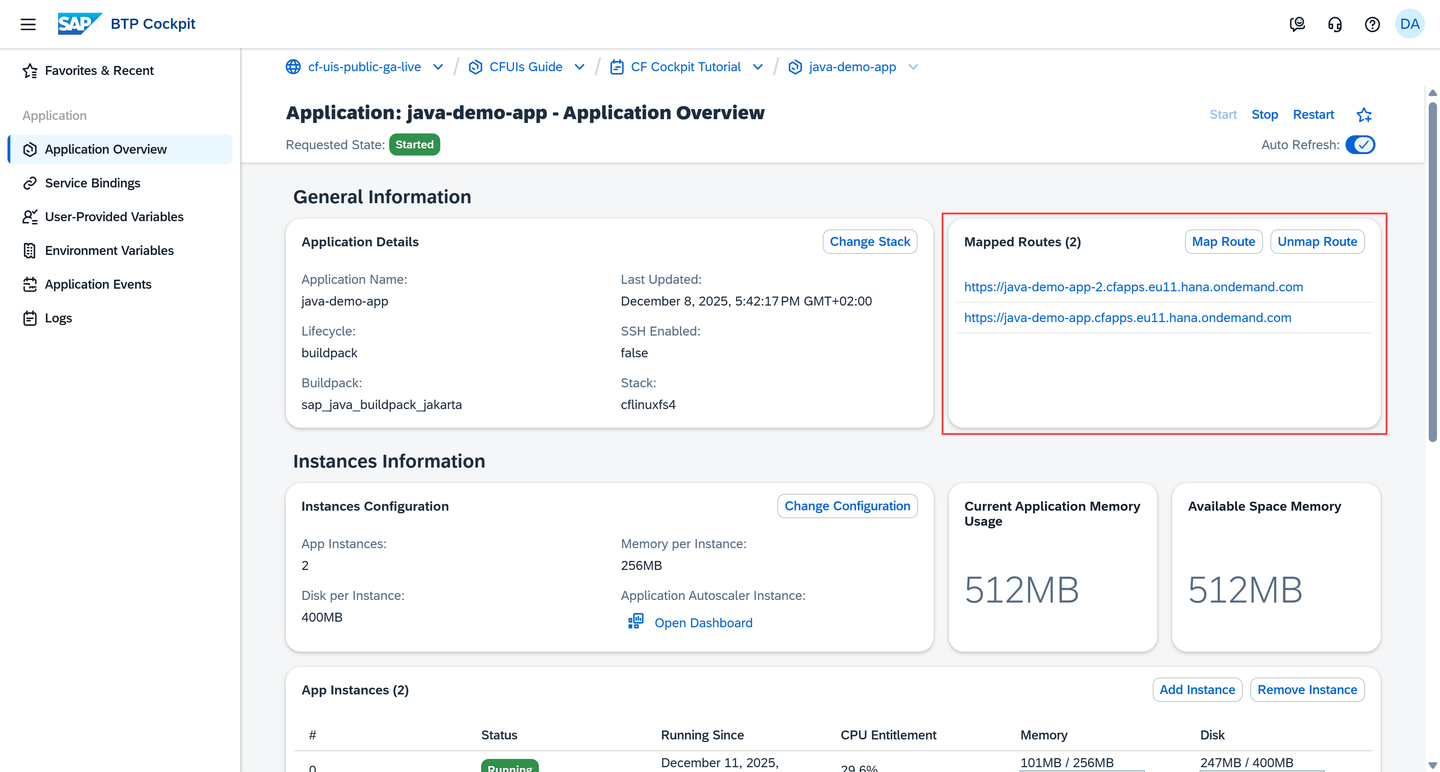Open the help question mark icon

click(x=1372, y=24)
